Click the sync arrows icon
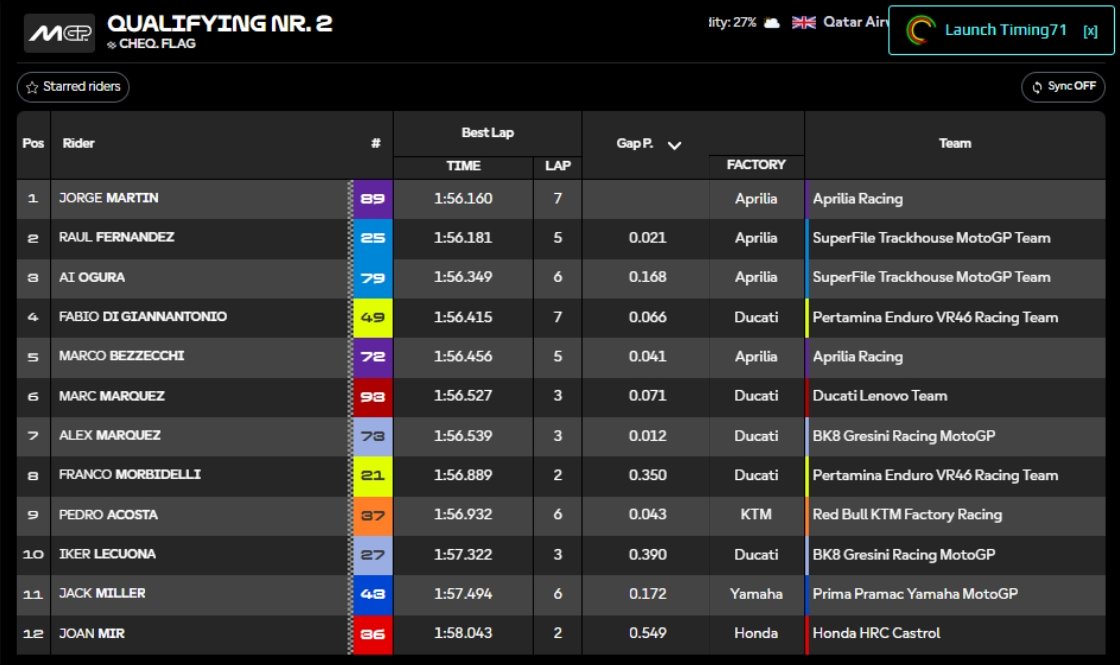The image size is (1120, 665). [1037, 87]
